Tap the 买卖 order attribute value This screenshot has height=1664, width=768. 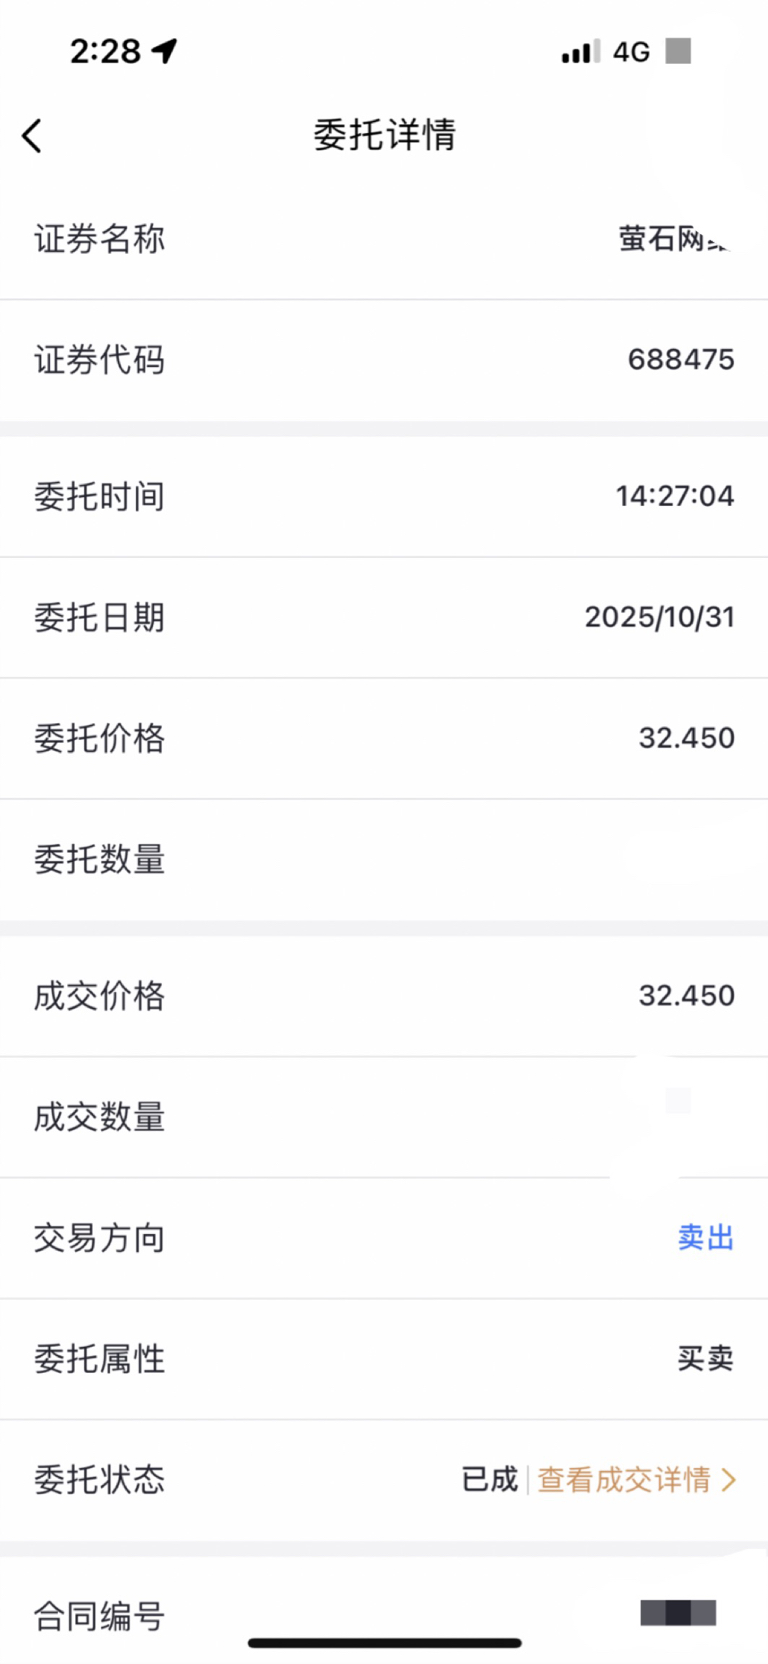(706, 1358)
